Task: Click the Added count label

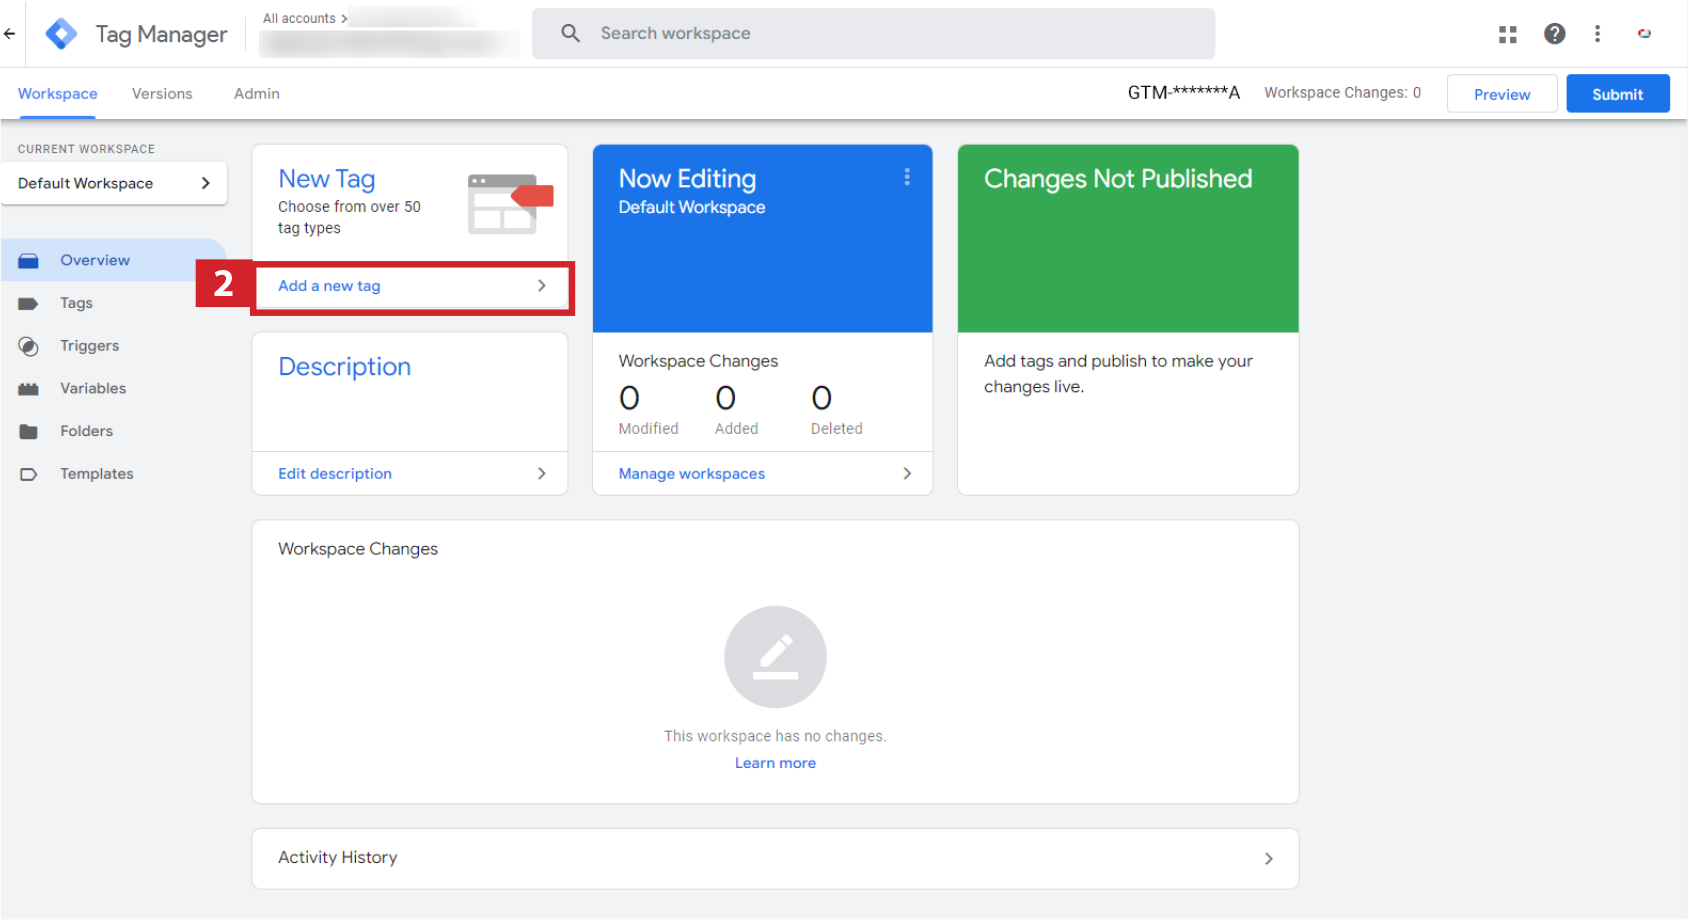Action: coord(736,429)
